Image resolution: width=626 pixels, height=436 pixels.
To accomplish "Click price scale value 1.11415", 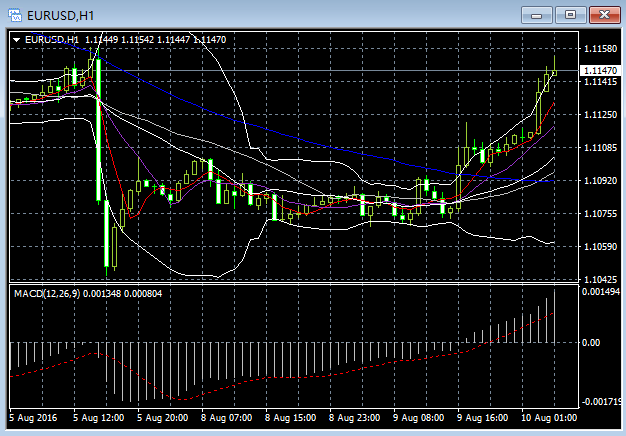I will [x=600, y=82].
